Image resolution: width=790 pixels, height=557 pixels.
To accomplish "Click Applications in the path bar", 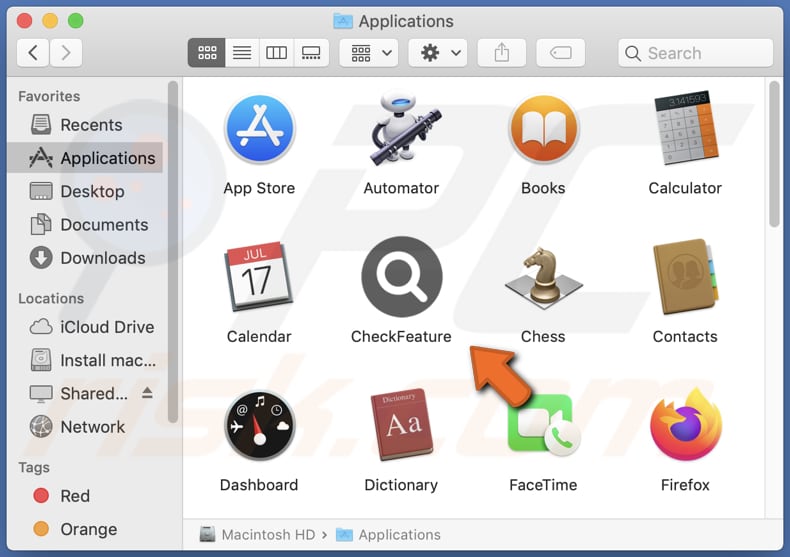I will 388,534.
